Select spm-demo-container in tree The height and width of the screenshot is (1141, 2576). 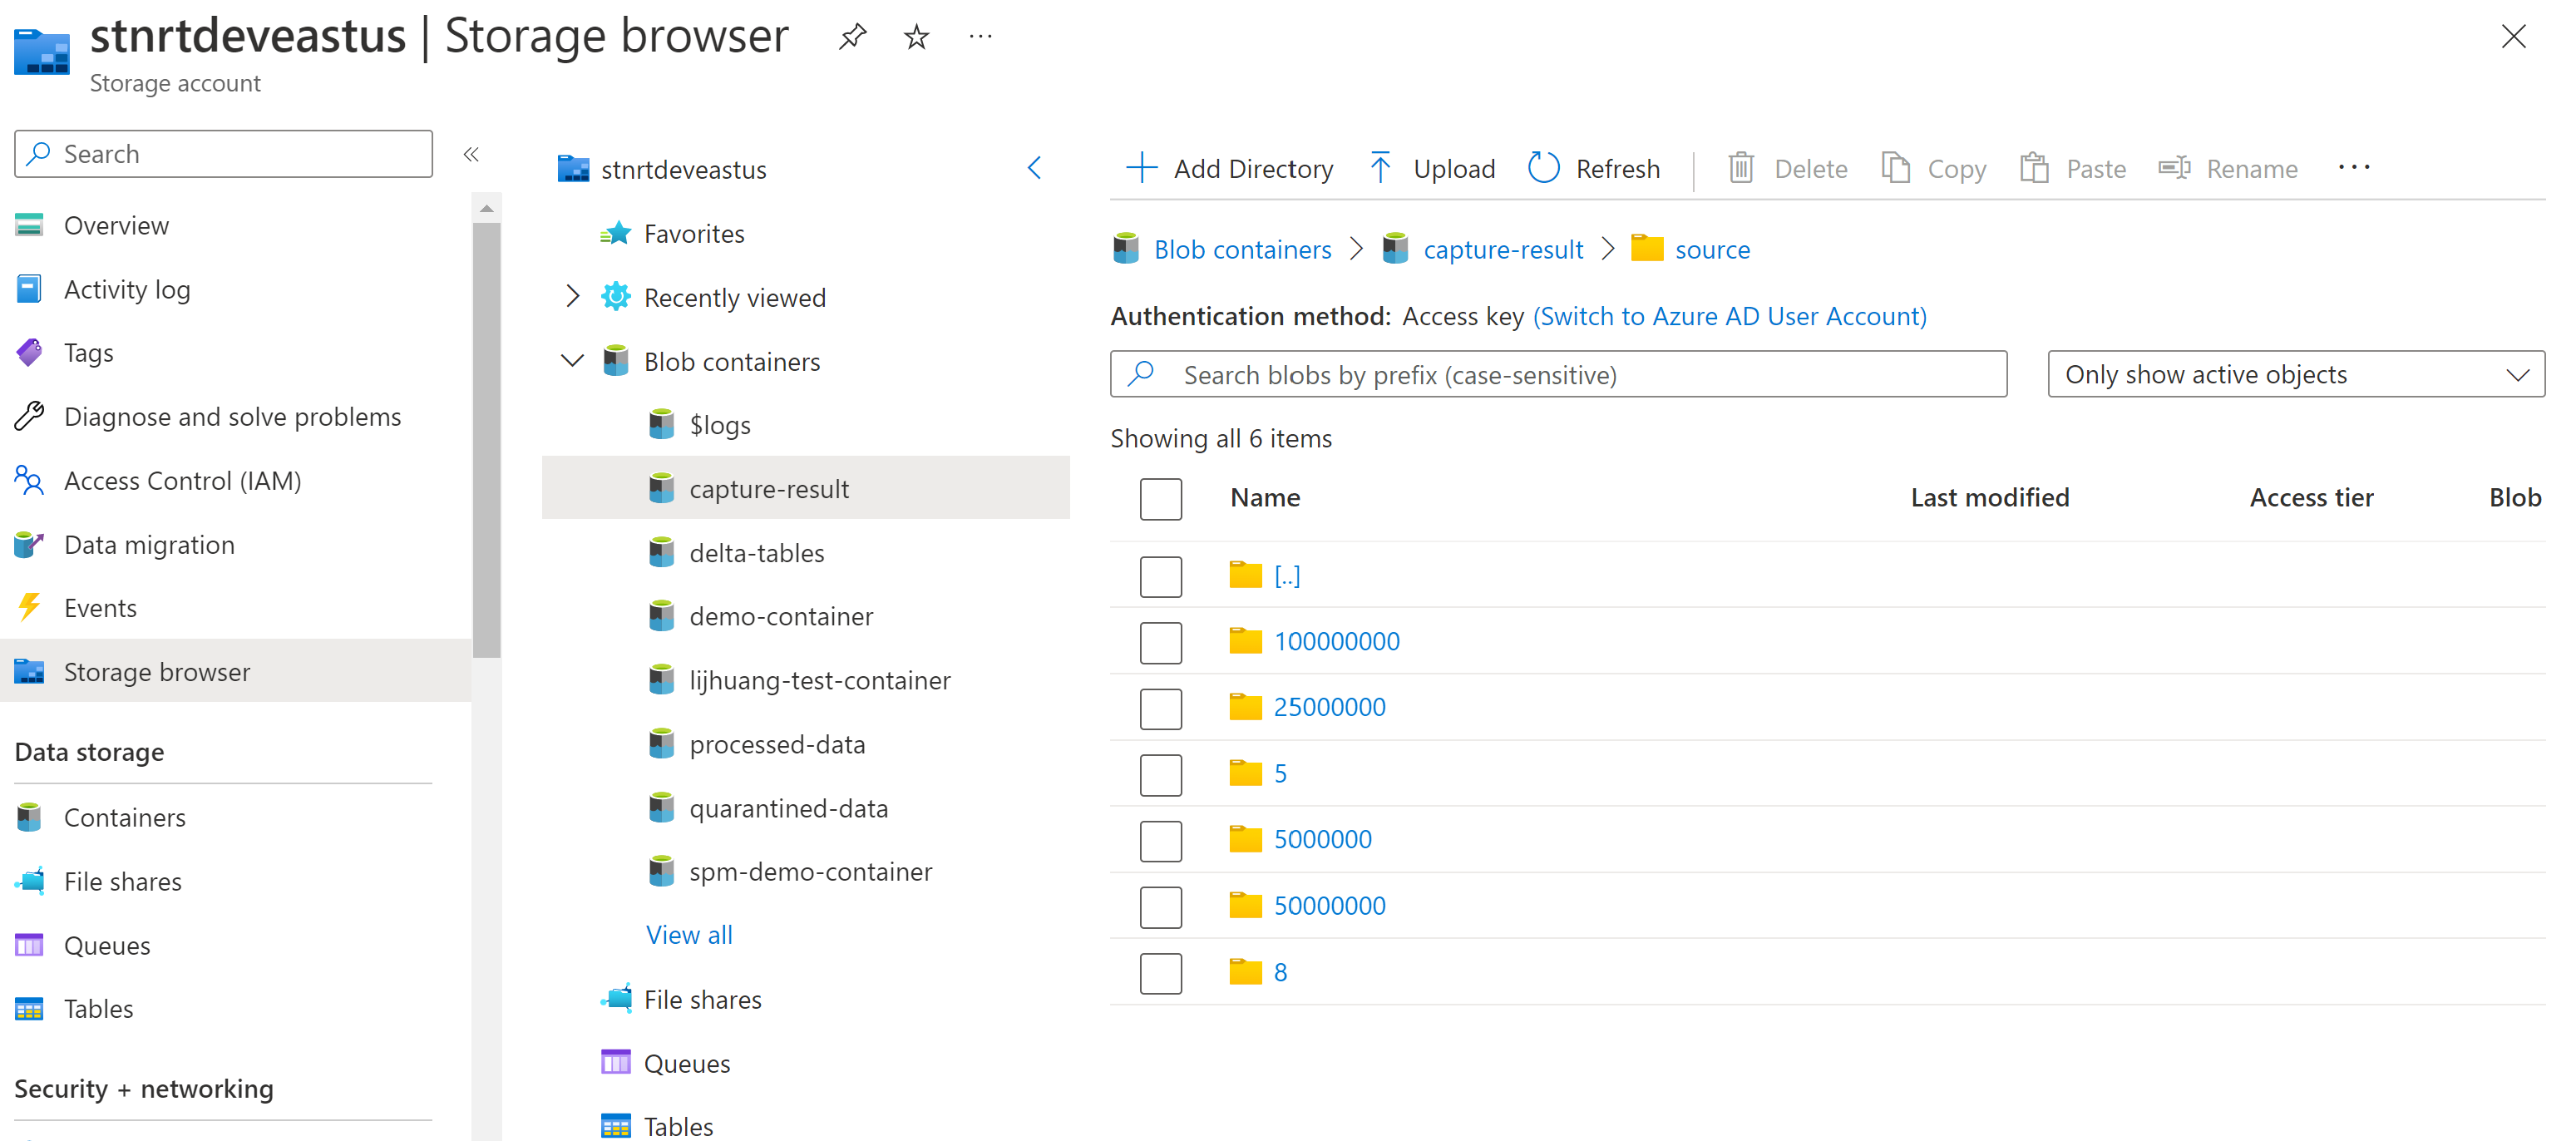[x=810, y=872]
